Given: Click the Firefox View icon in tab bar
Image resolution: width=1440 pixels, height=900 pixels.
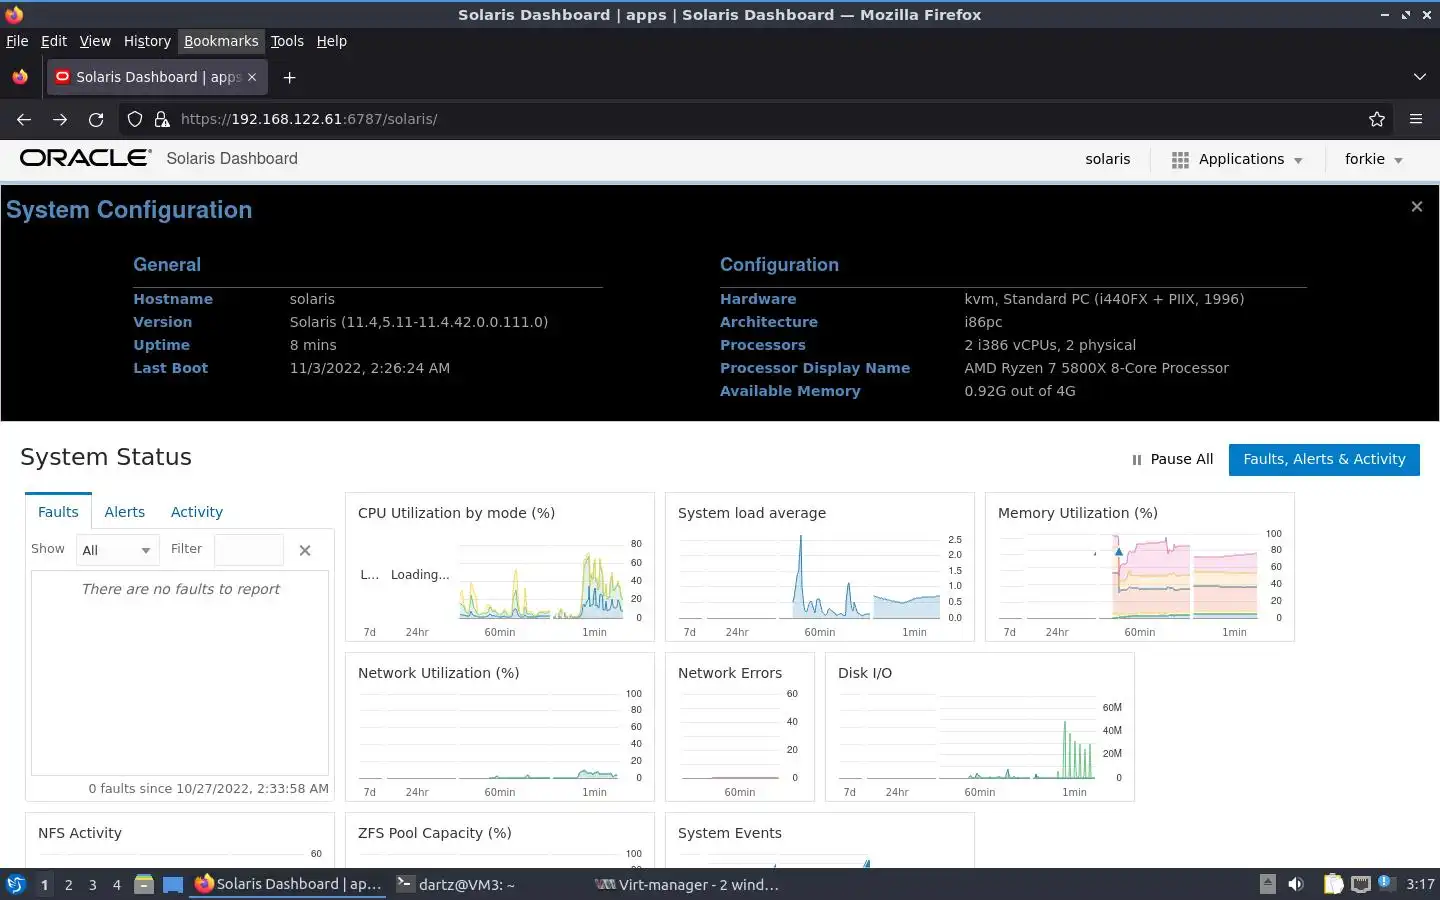Looking at the screenshot, I should [x=20, y=77].
